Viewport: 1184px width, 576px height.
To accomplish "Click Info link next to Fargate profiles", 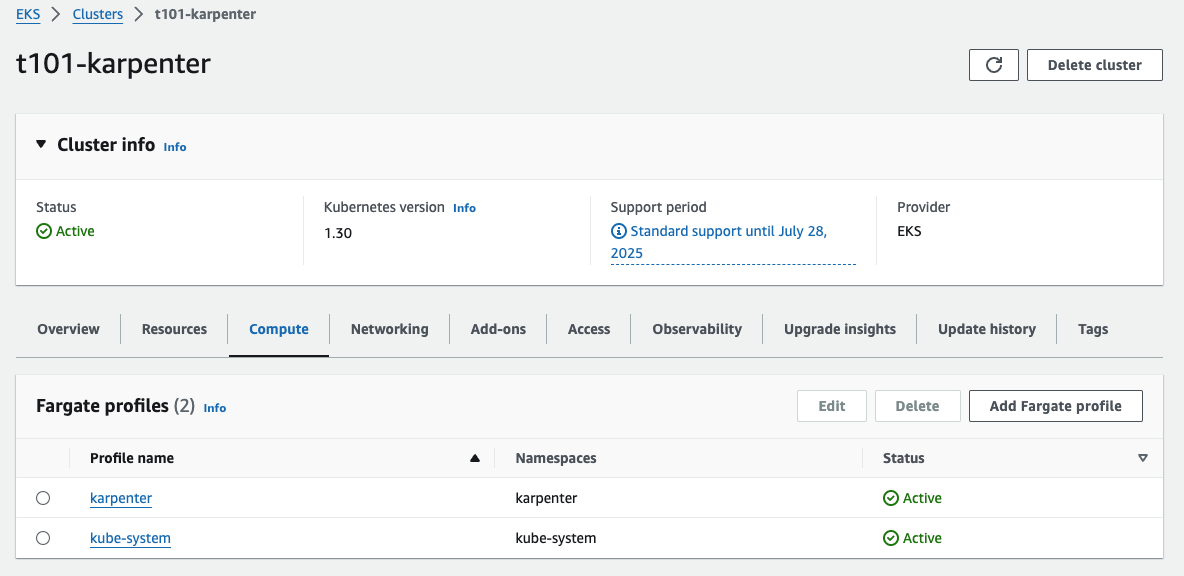I will coord(214,408).
